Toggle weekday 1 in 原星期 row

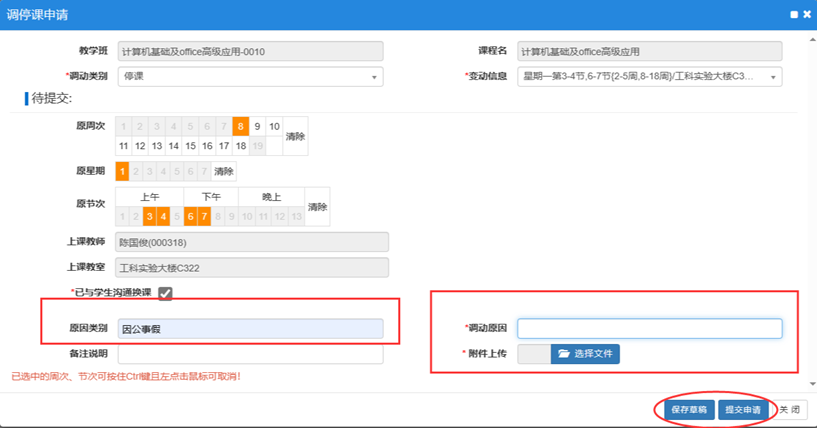click(x=124, y=171)
